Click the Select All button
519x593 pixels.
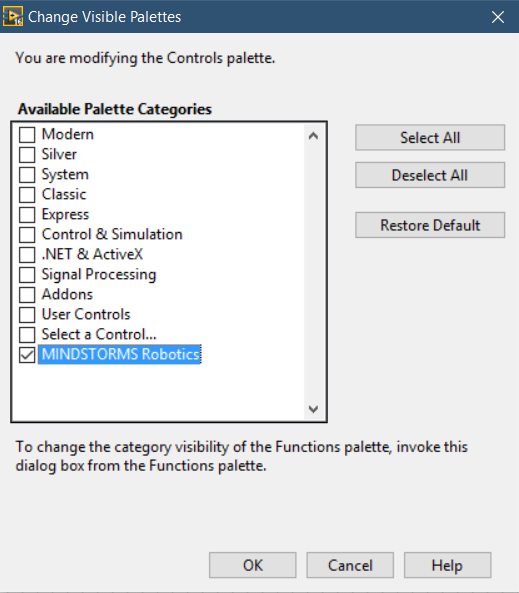(x=430, y=138)
